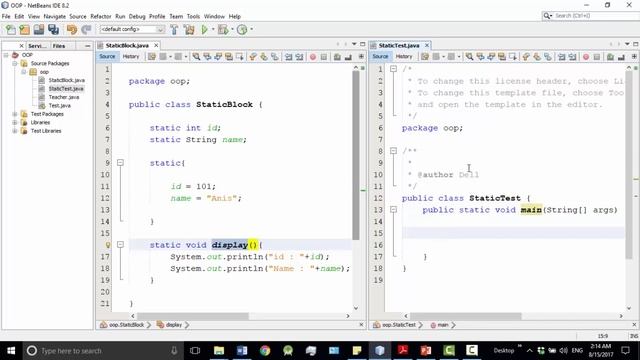Collapse the main method fold at line 13
The width and height of the screenshot is (640, 360).
point(393,210)
